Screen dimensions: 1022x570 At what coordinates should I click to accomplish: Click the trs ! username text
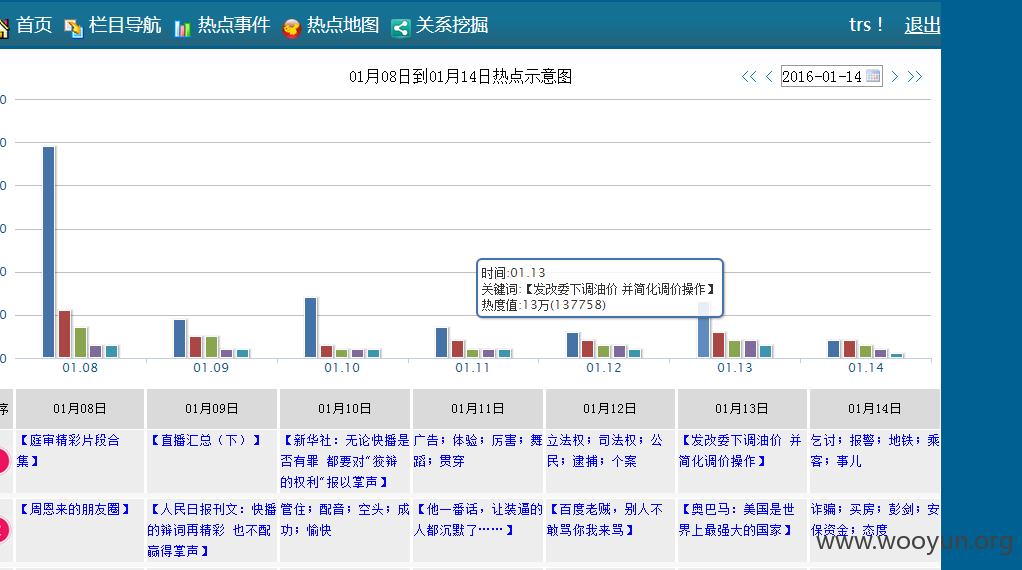866,25
